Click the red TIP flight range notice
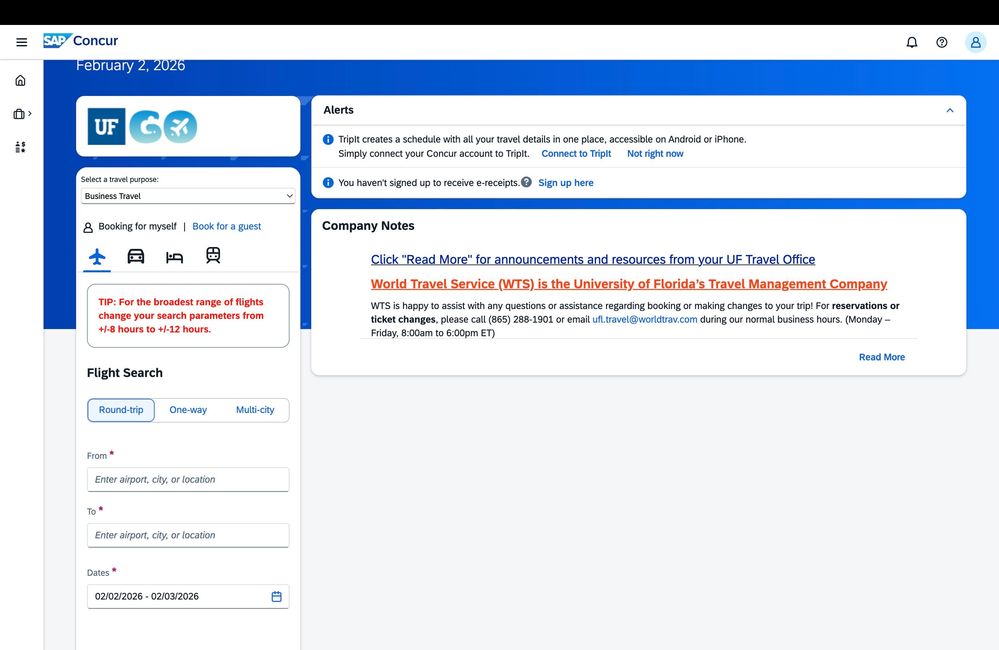Image resolution: width=999 pixels, height=650 pixels. pyautogui.click(x=188, y=315)
